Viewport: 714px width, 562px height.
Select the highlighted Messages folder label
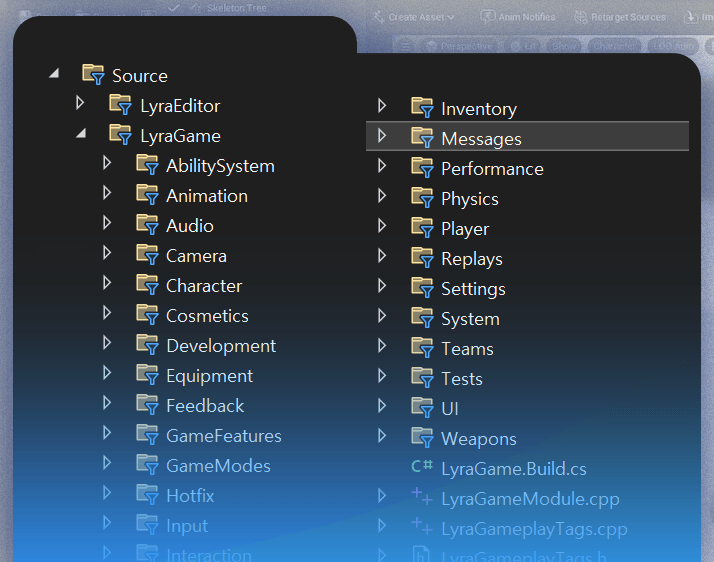(x=481, y=139)
